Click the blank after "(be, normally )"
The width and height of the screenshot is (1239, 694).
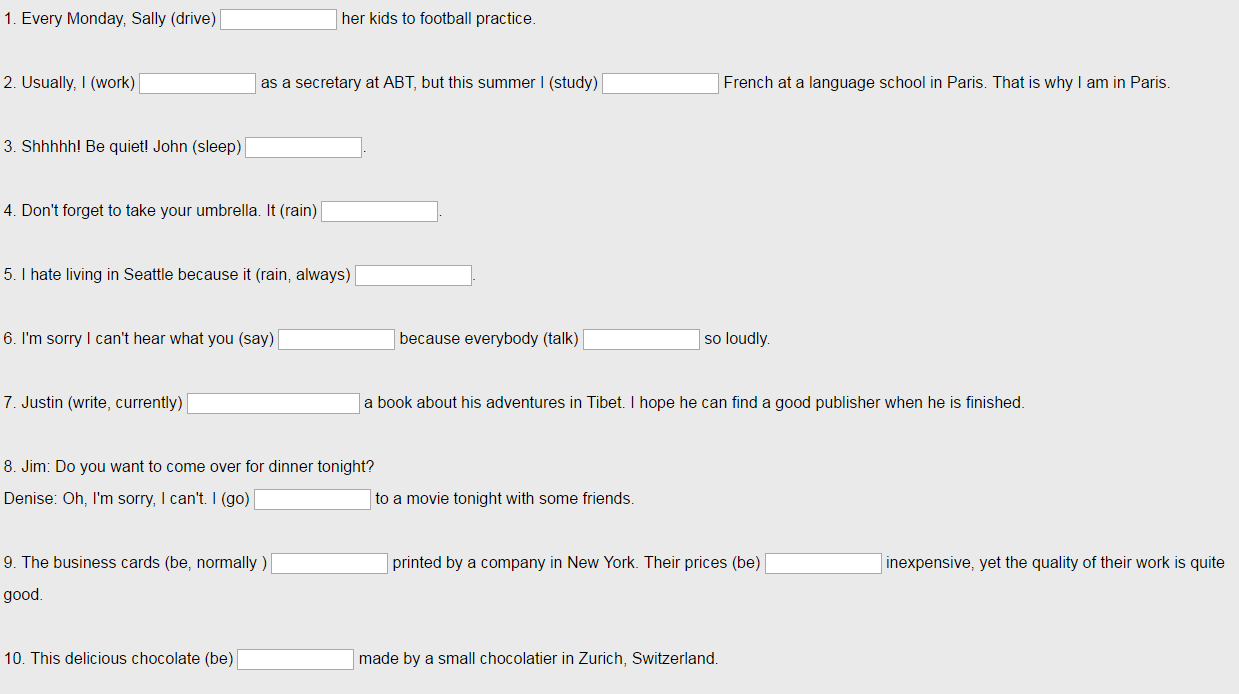click(329, 563)
